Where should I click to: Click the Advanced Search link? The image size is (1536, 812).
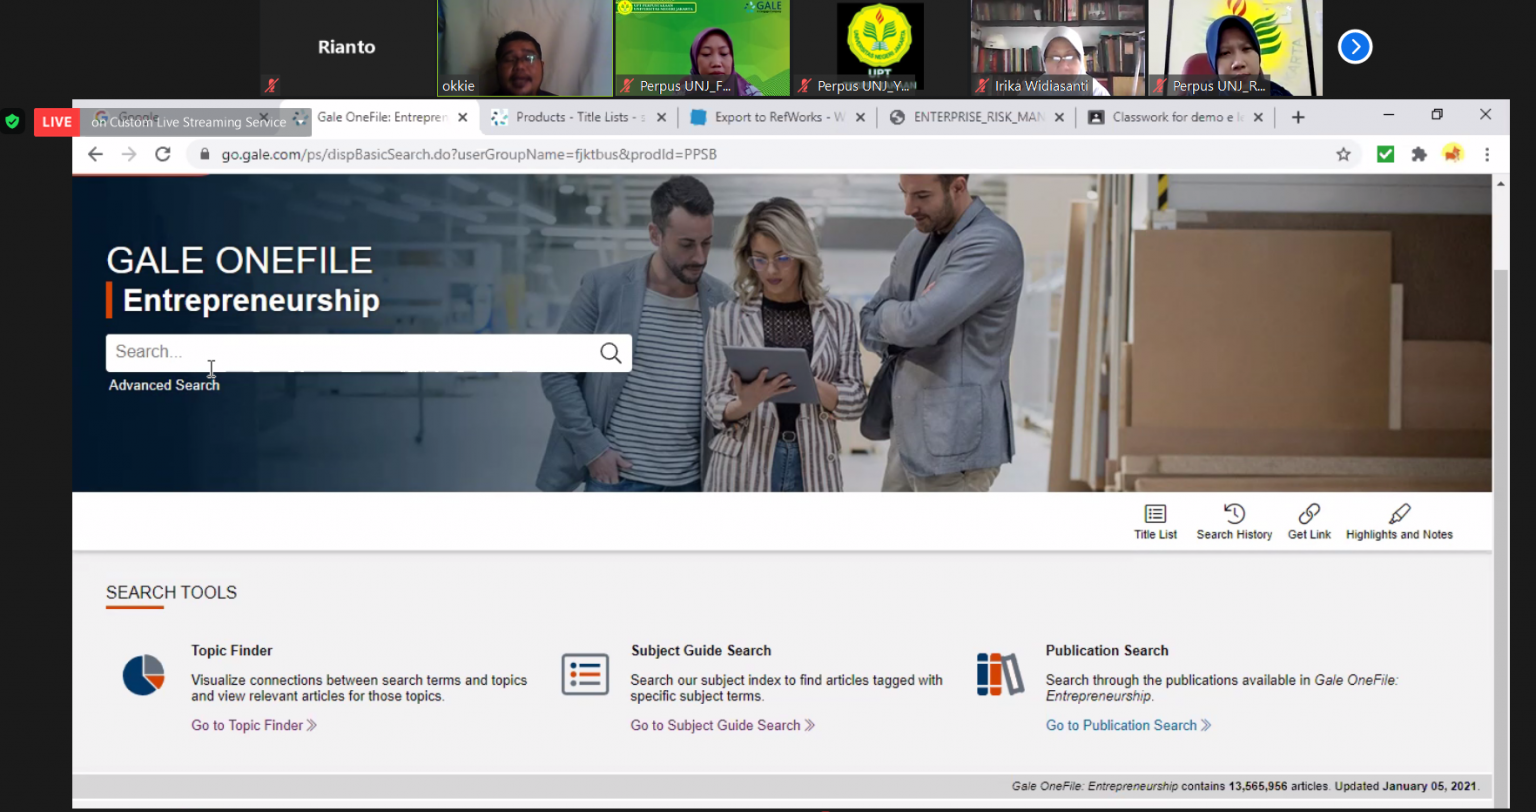point(164,385)
